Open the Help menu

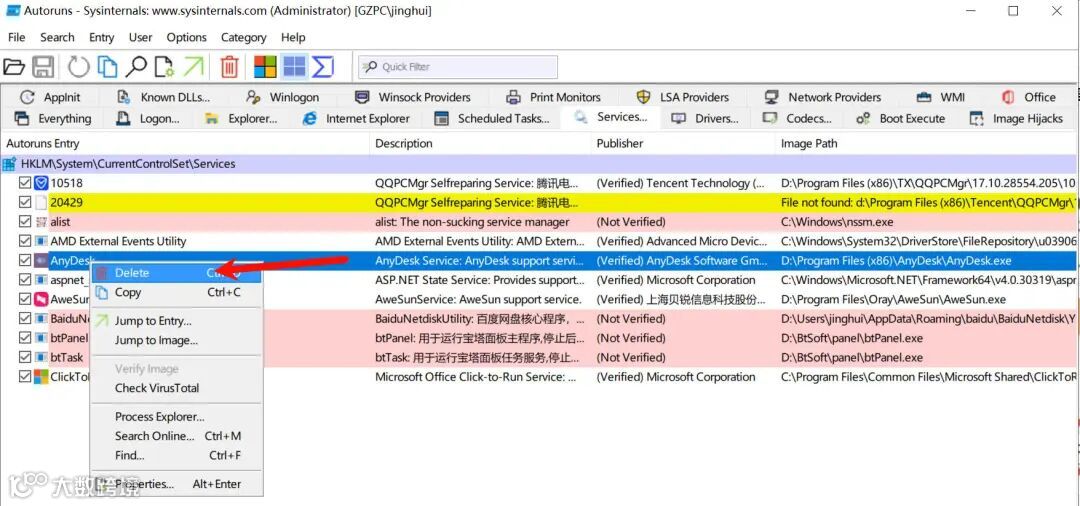(293, 37)
